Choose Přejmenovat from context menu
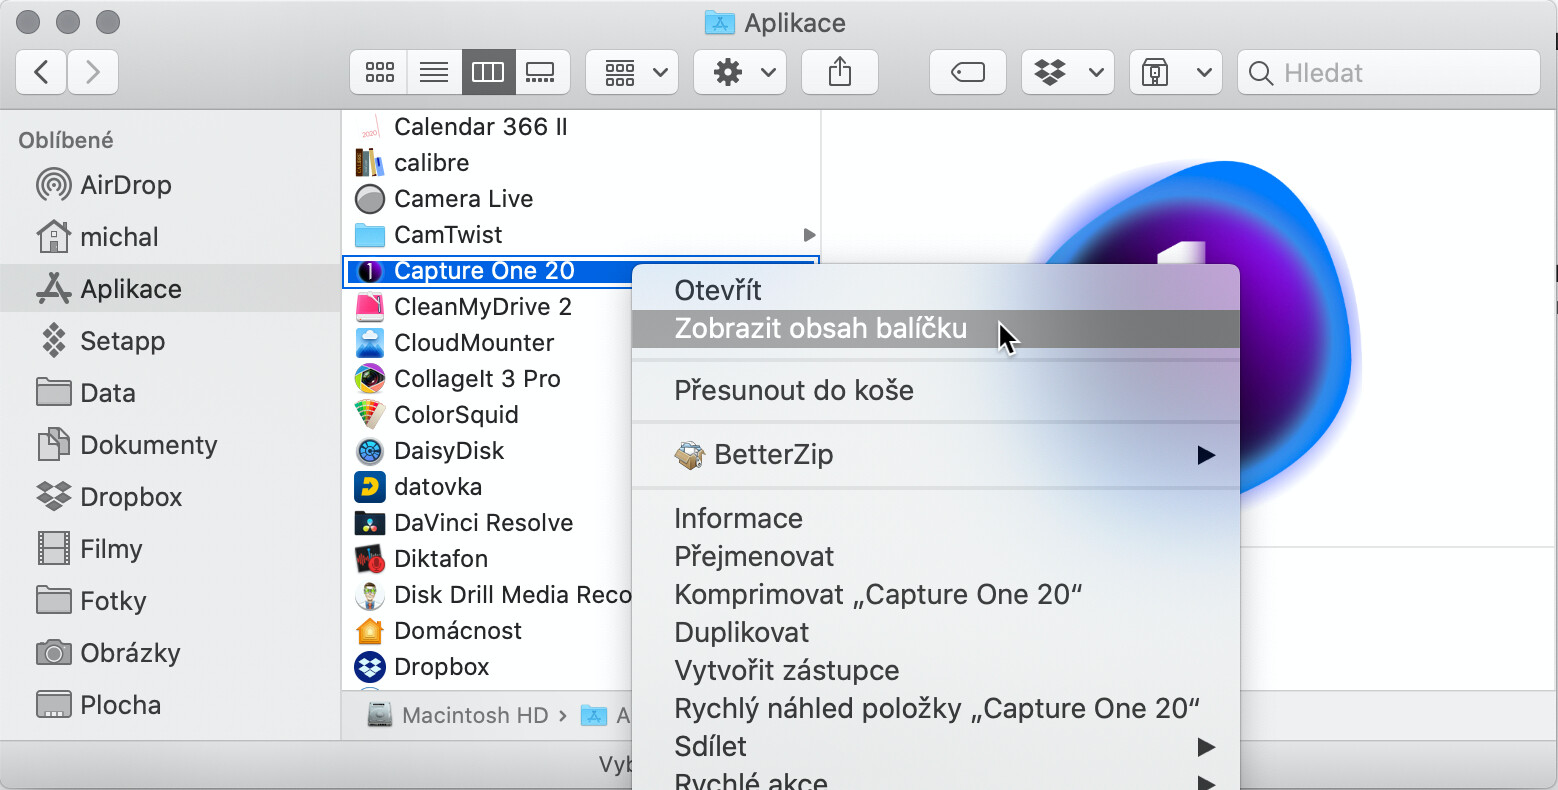This screenshot has height=790, width=1558. (x=936, y=556)
